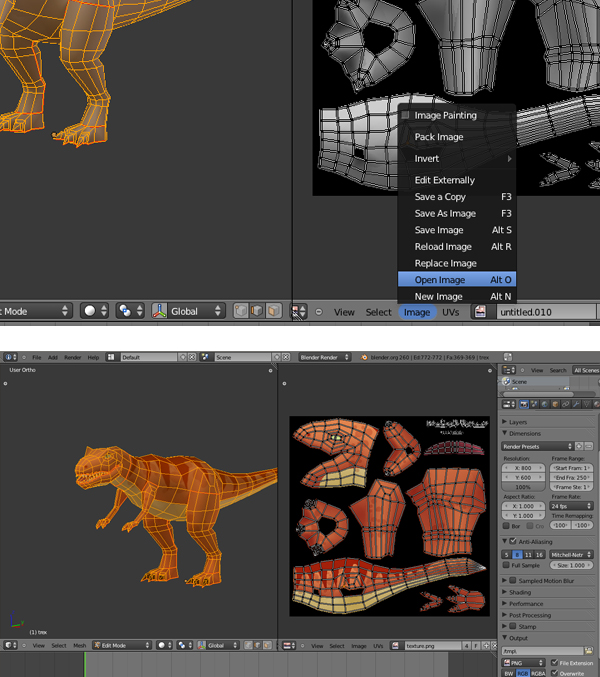Click the All Scenes dropdown in outliner
Screen dimensions: 600x677
[x=586, y=370]
